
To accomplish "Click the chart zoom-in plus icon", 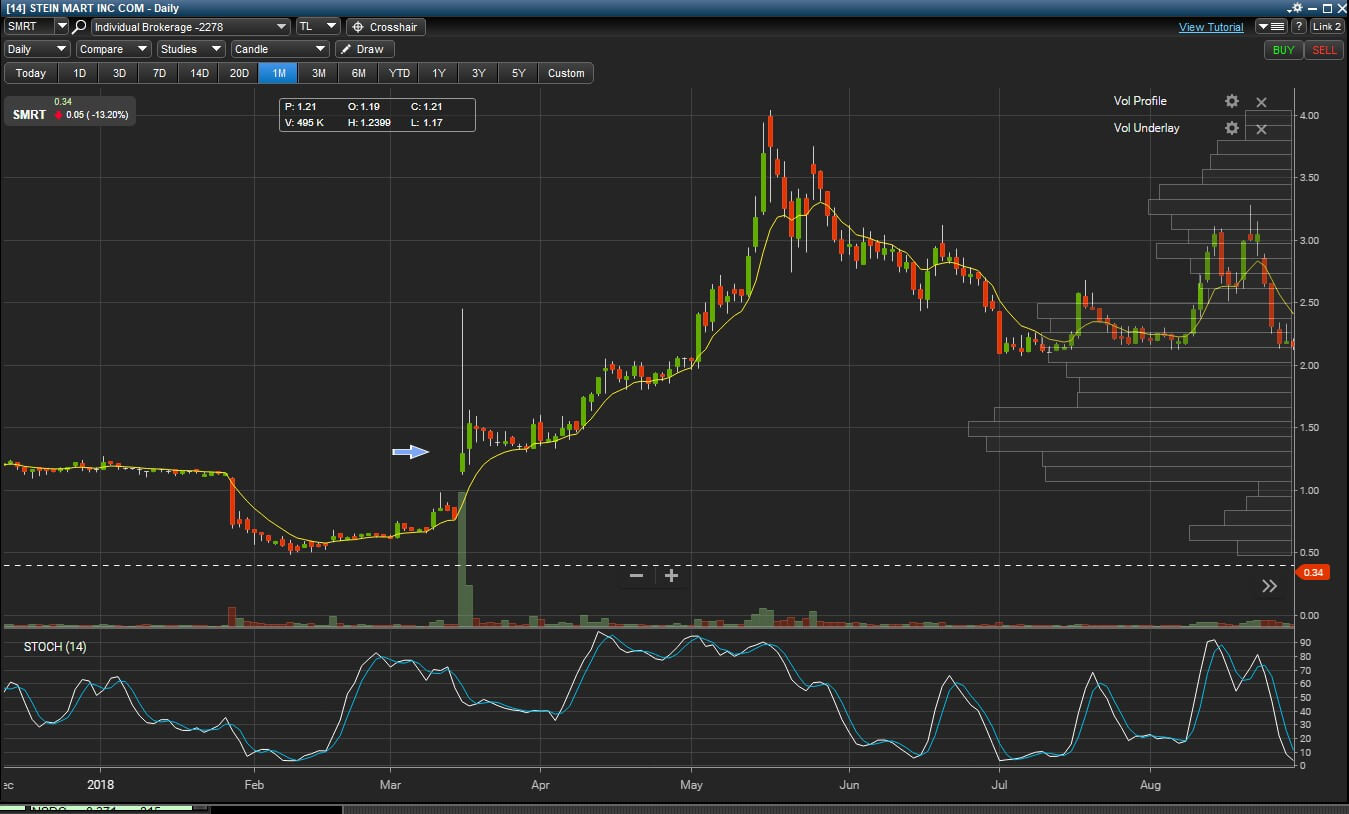I will point(671,576).
